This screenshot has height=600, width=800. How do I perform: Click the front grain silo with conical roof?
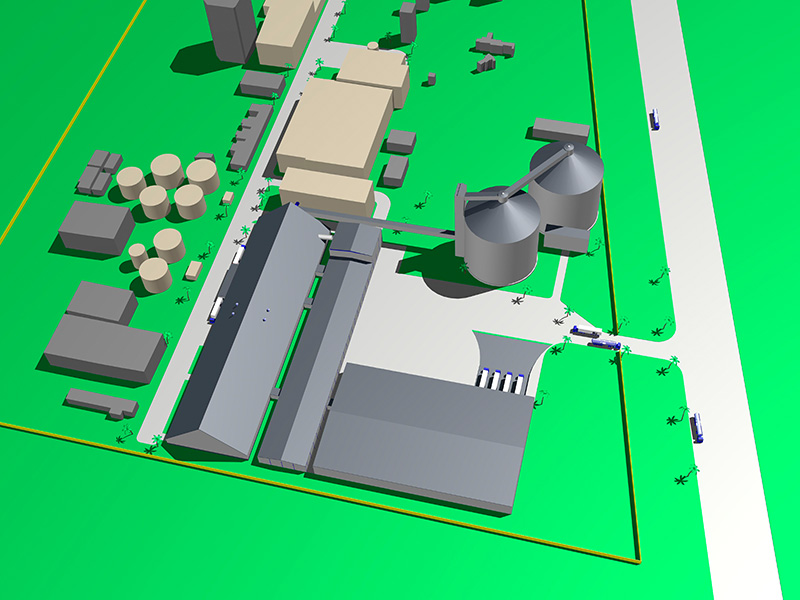[x=497, y=238]
